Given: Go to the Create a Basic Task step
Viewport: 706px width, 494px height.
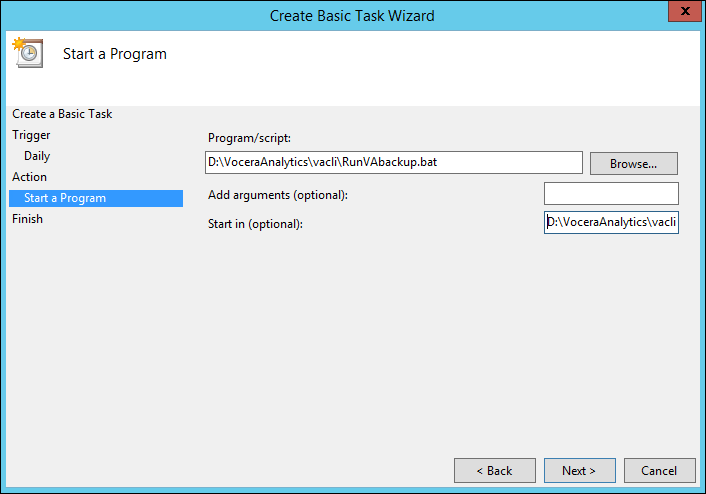Looking at the screenshot, I should 62,114.
